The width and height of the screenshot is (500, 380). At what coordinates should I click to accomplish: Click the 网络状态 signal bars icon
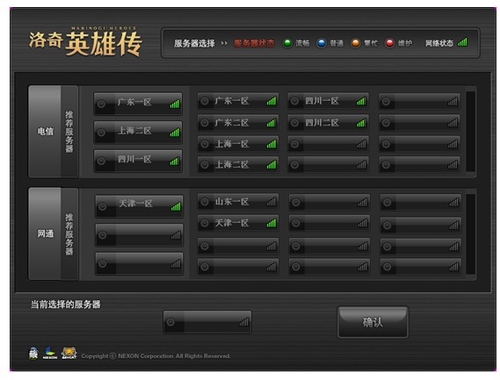click(463, 42)
